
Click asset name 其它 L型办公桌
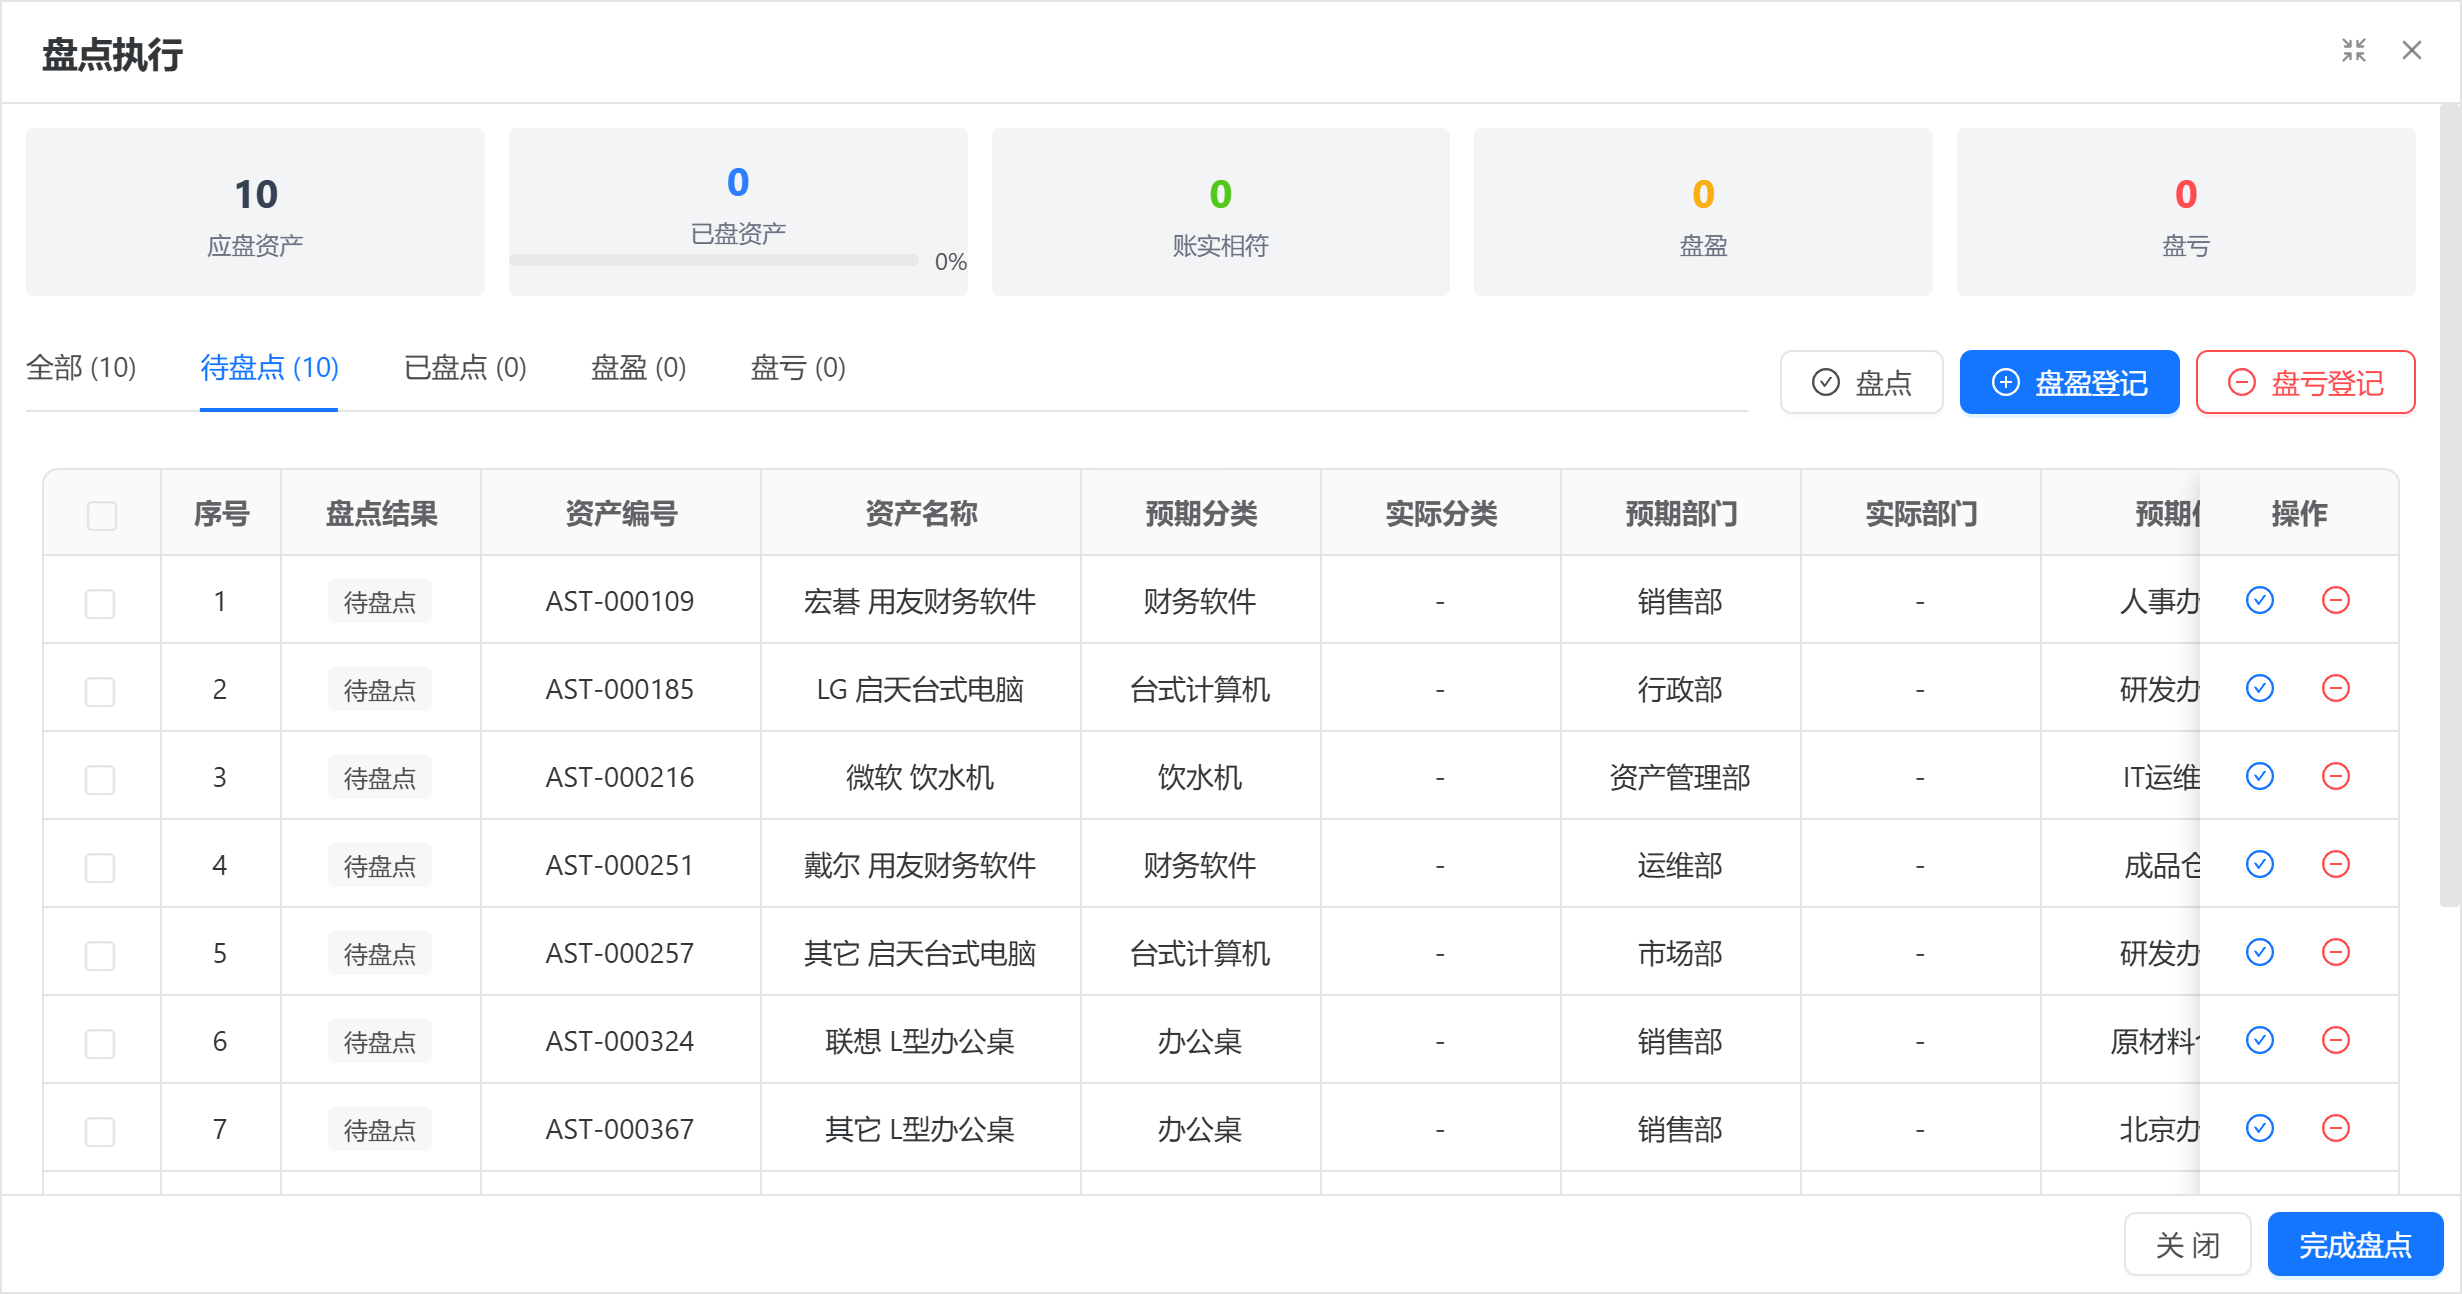pos(920,1129)
